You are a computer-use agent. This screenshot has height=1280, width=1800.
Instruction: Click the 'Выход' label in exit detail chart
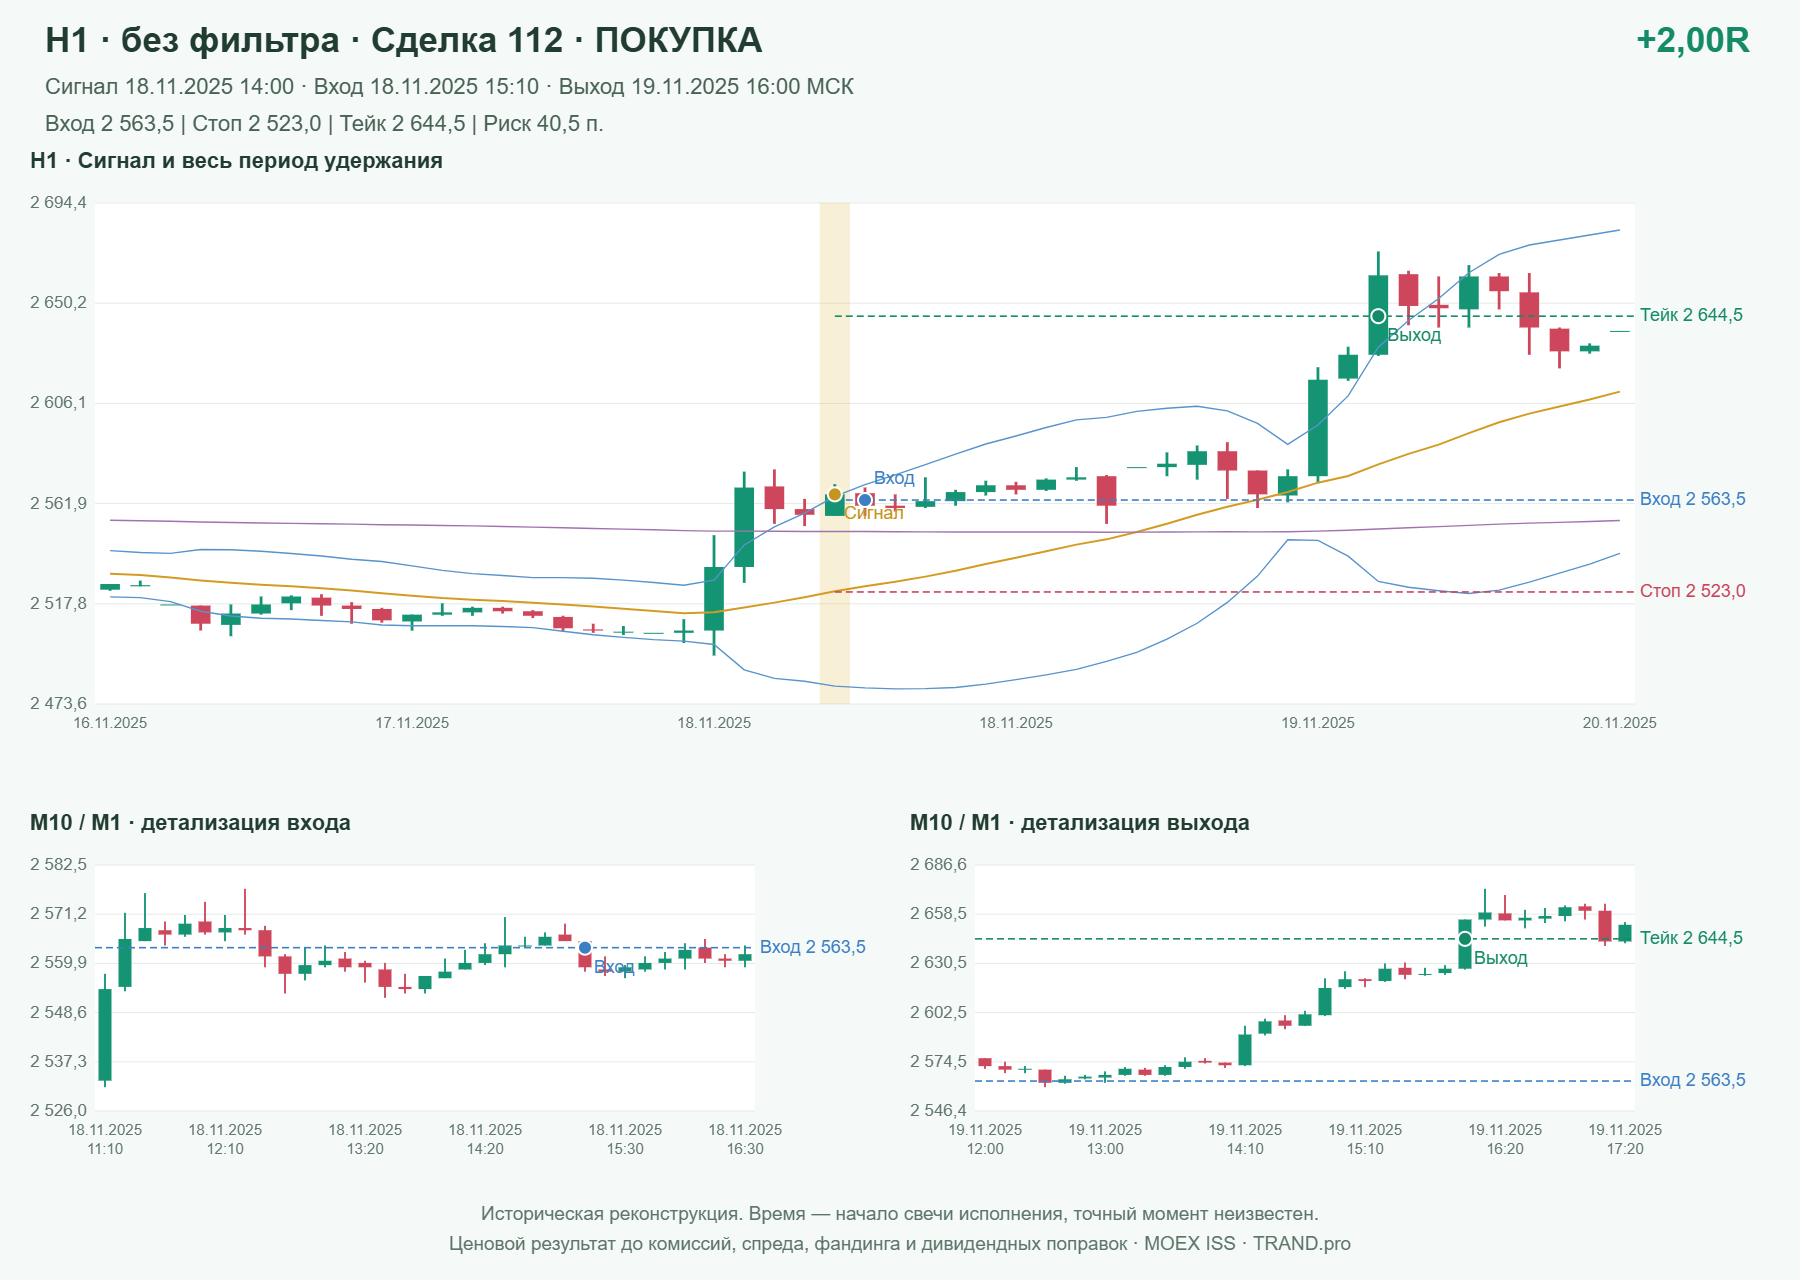[x=1501, y=958]
